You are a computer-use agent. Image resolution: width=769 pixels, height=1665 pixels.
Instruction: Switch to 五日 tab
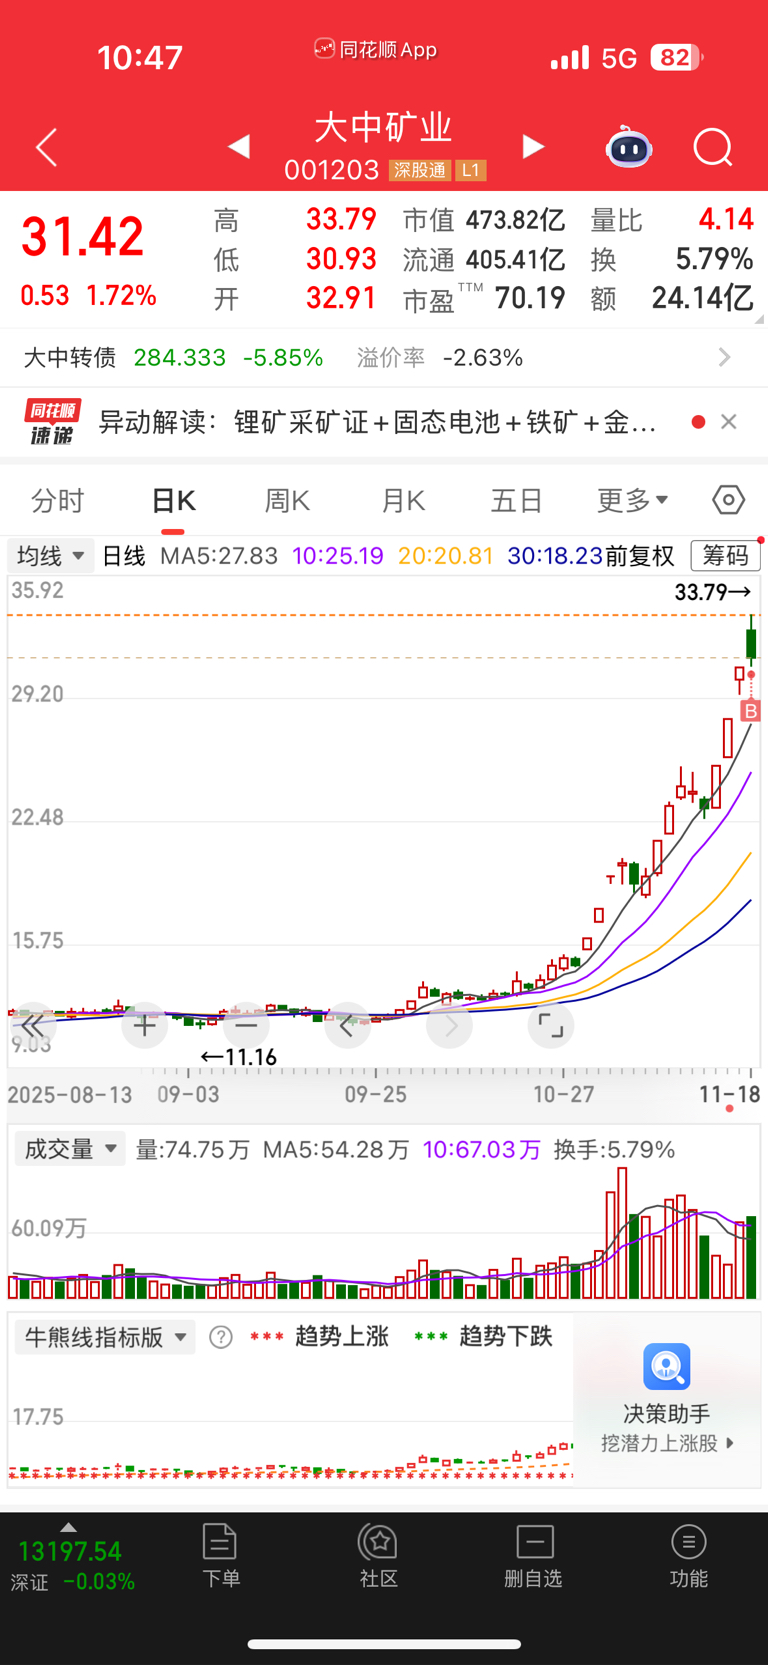pyautogui.click(x=517, y=500)
